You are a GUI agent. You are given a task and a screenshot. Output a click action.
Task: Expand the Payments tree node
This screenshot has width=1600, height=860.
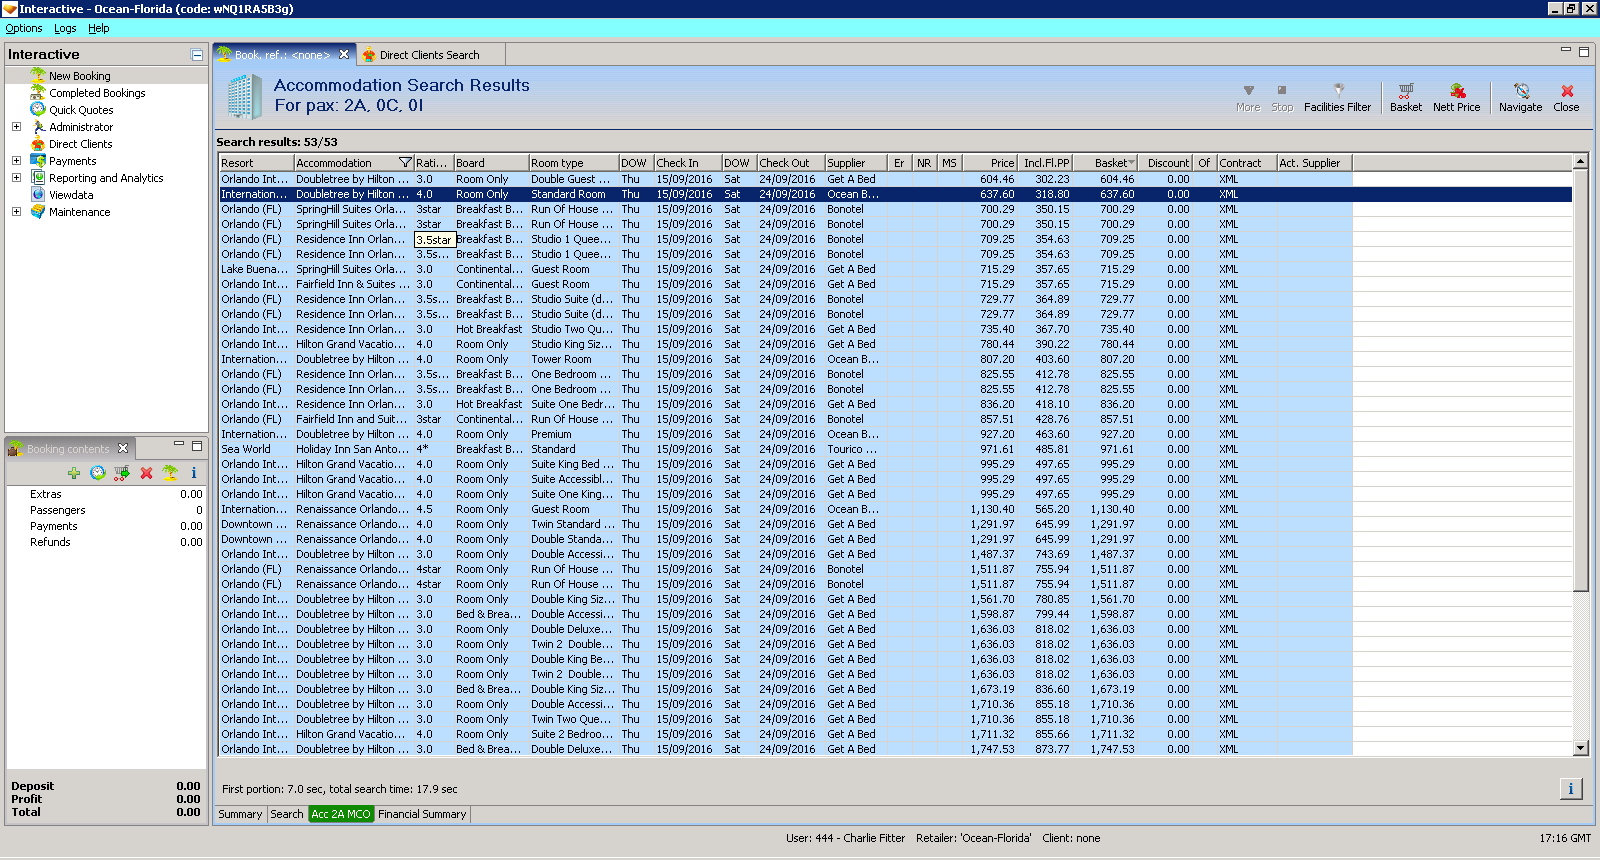coord(16,161)
